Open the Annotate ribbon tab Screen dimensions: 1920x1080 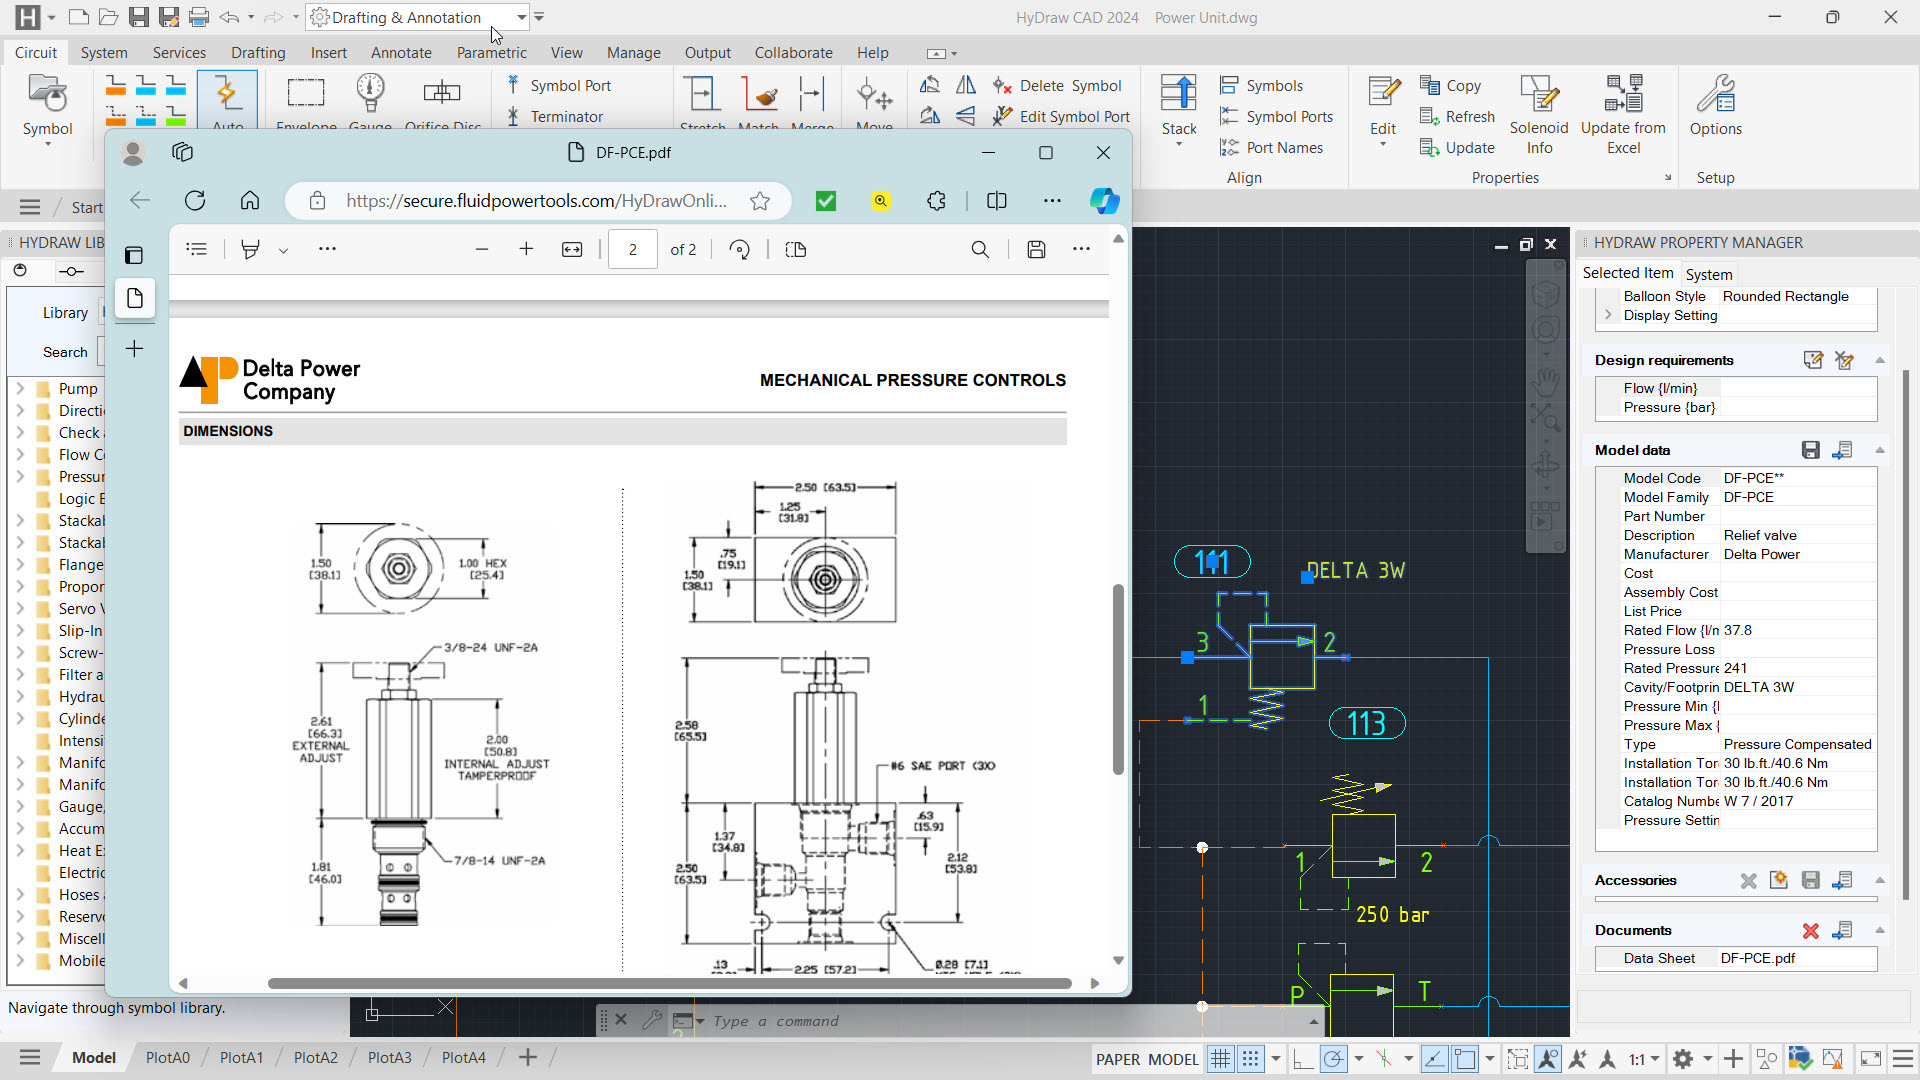click(401, 53)
